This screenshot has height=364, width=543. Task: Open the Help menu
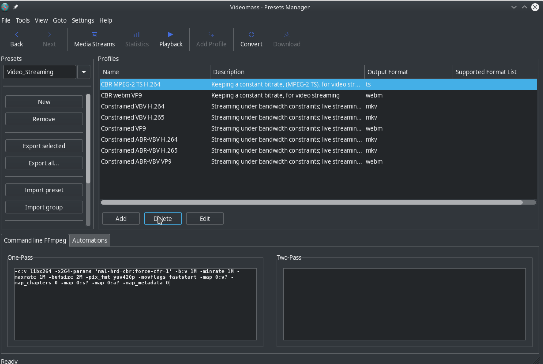[x=106, y=20]
